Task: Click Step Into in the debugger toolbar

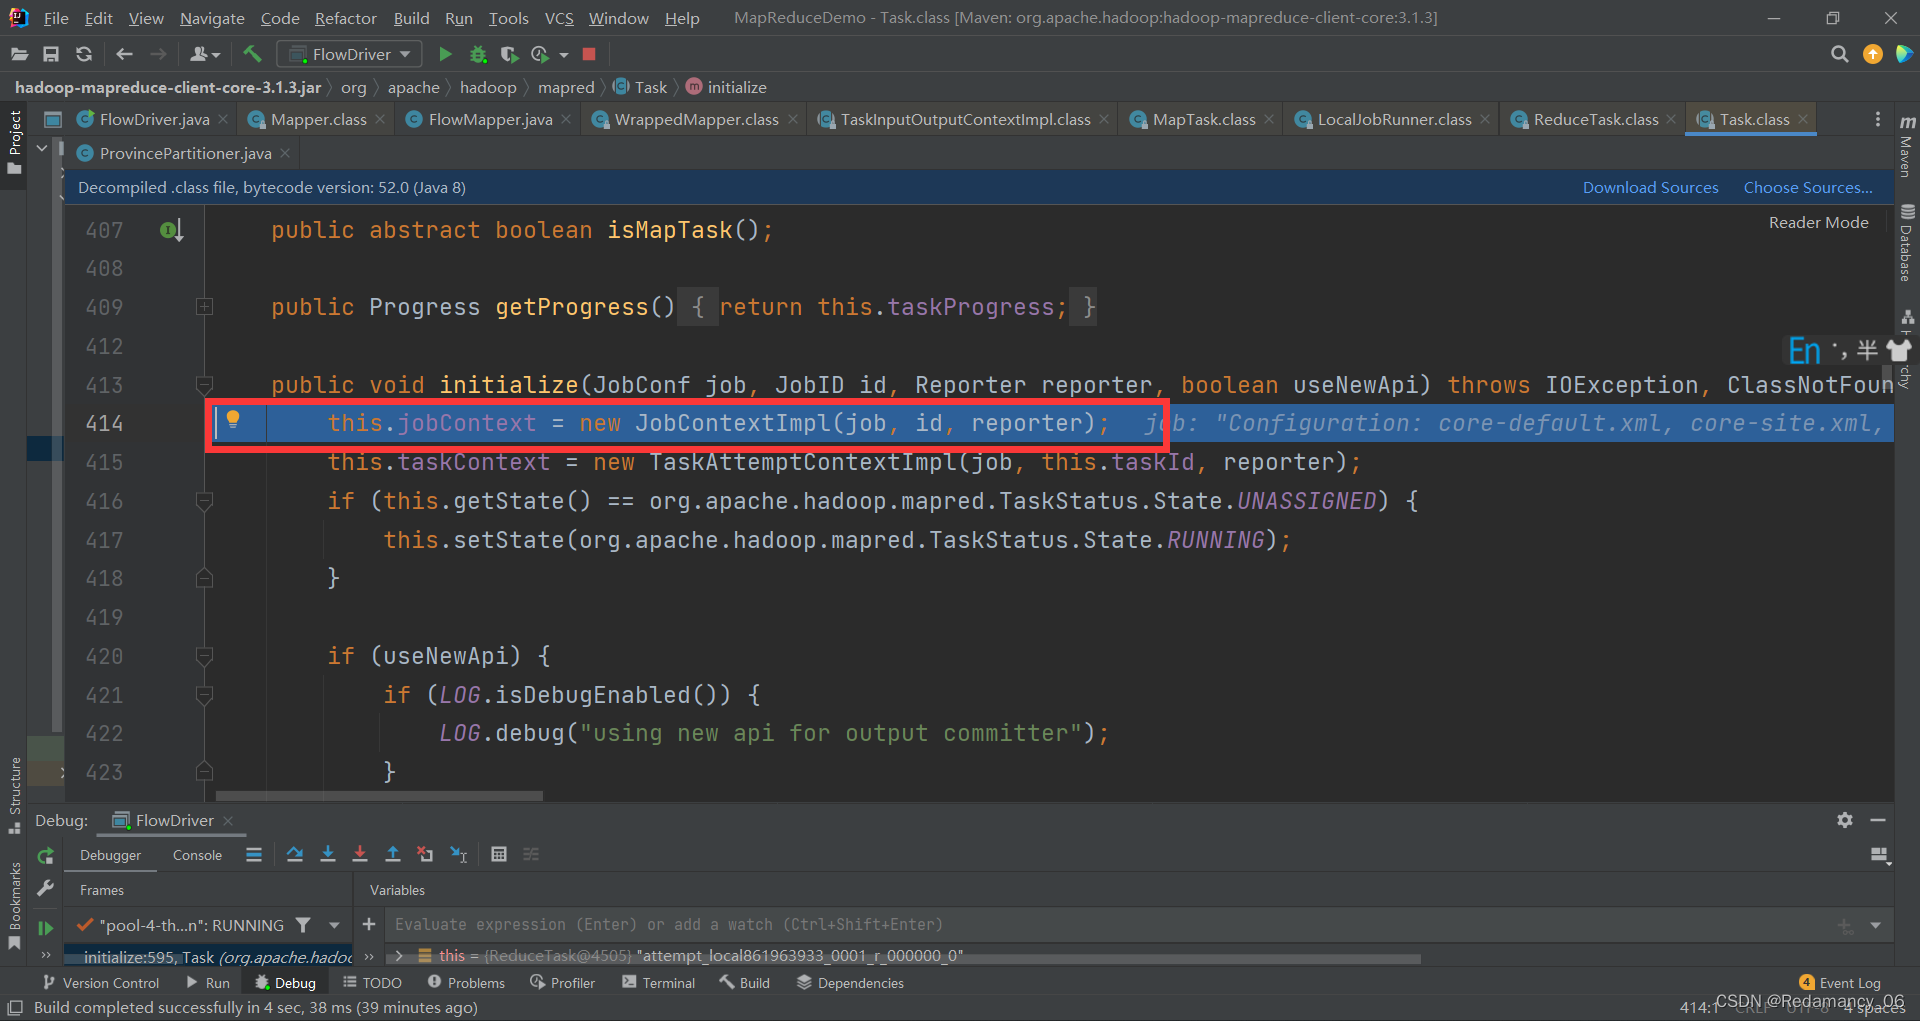Action: point(327,854)
